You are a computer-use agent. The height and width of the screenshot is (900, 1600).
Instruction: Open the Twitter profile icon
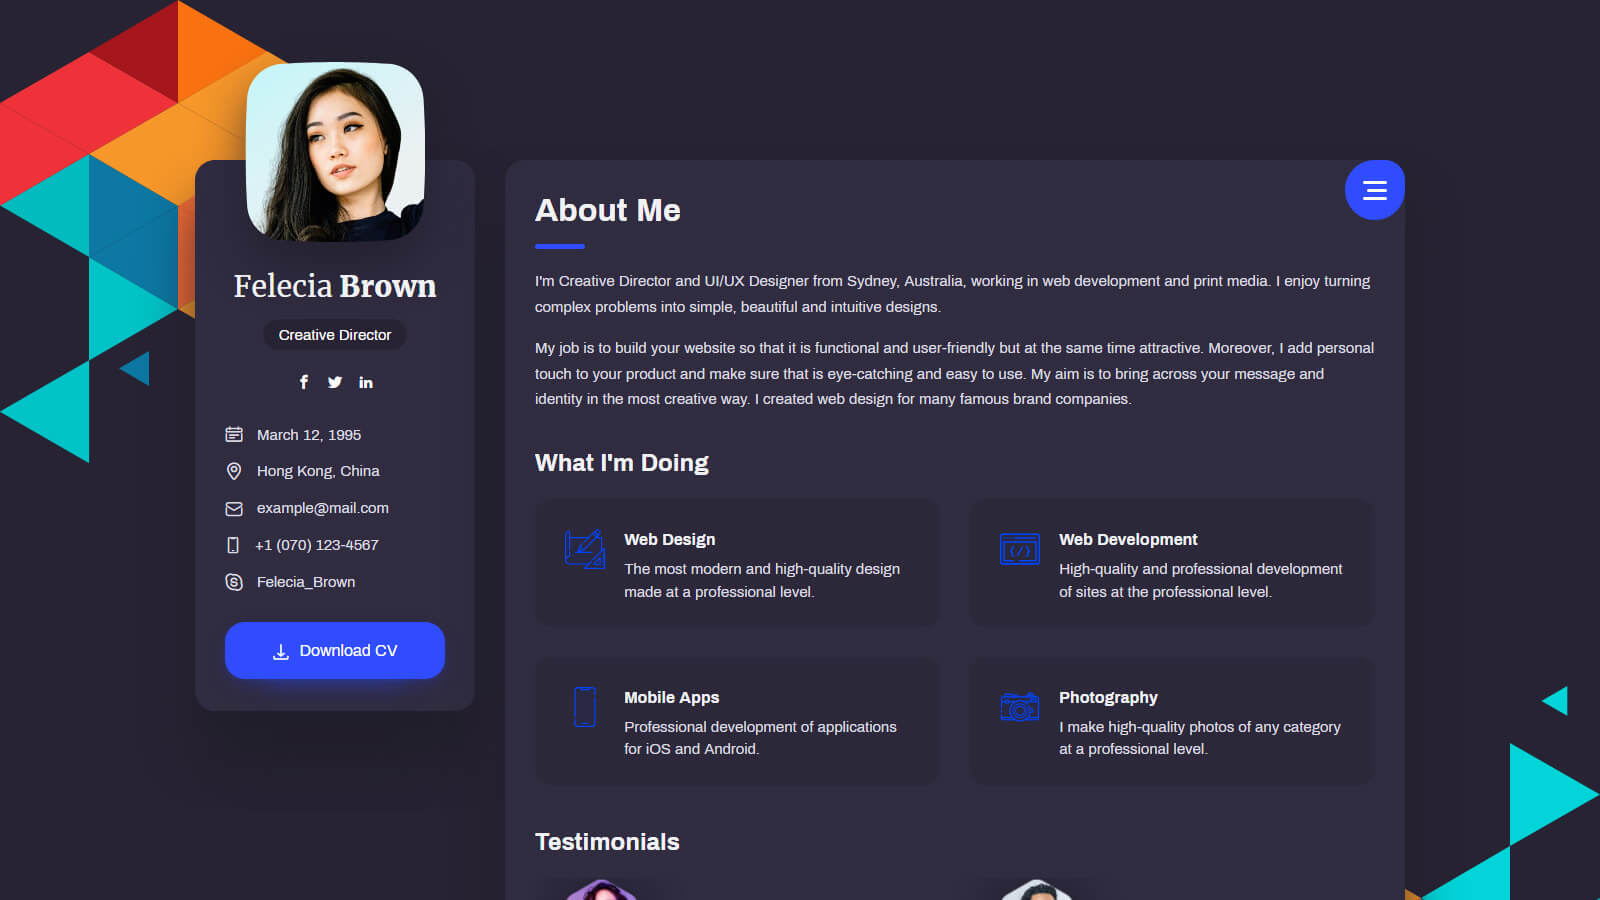coord(335,382)
